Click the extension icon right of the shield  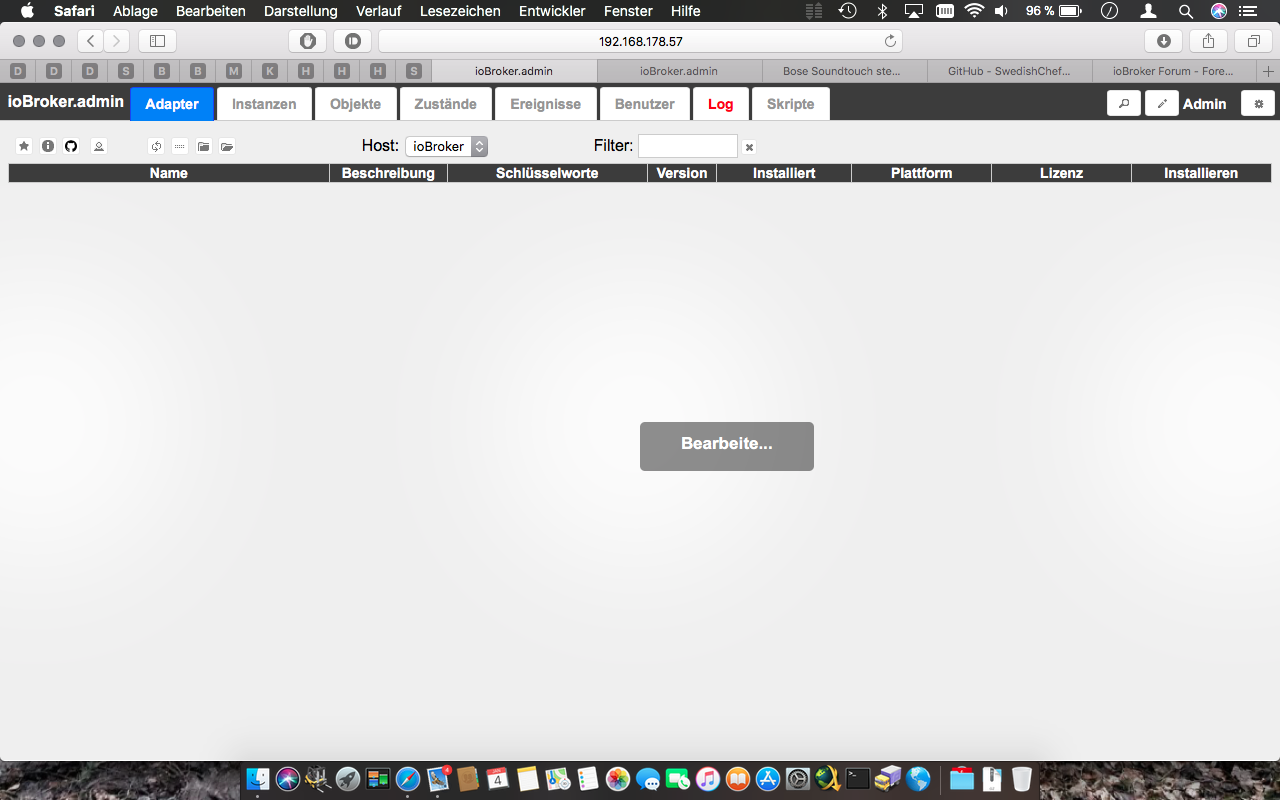pyautogui.click(x=352, y=41)
